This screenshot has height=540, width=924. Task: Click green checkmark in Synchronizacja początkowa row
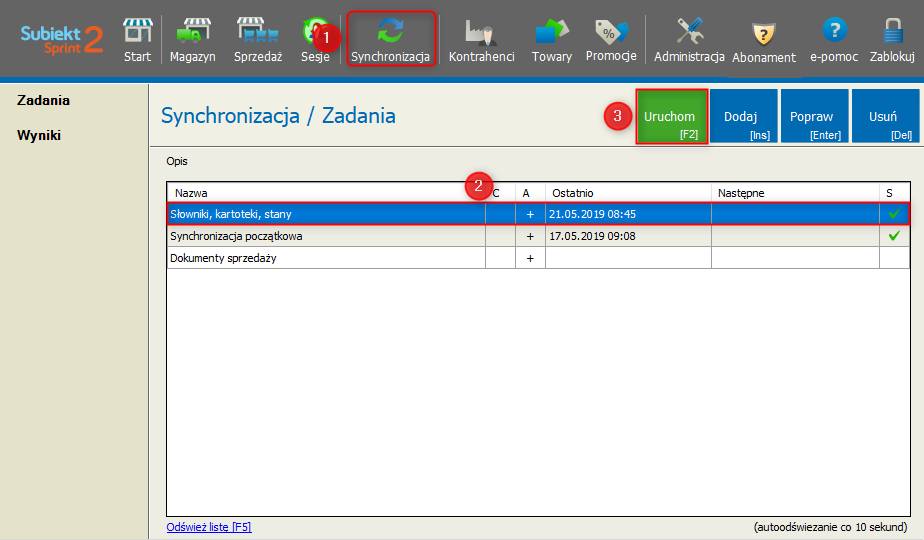pyautogui.click(x=894, y=235)
